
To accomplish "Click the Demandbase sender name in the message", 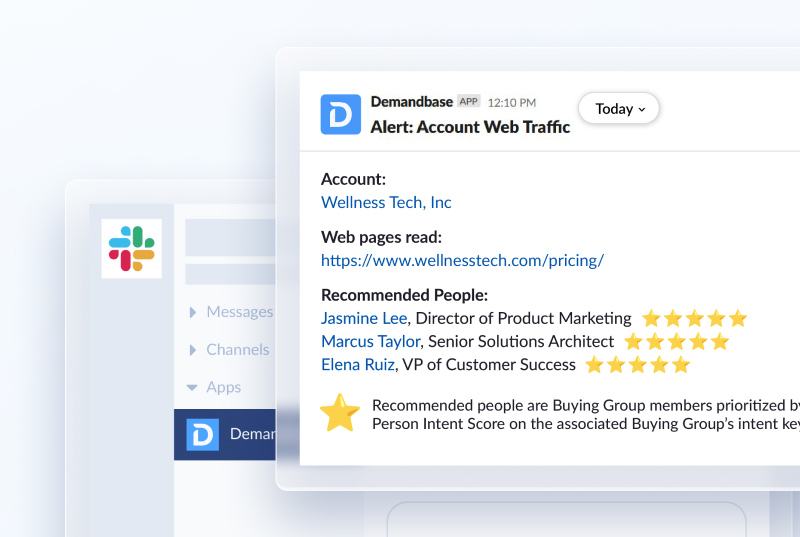I will 411,102.
